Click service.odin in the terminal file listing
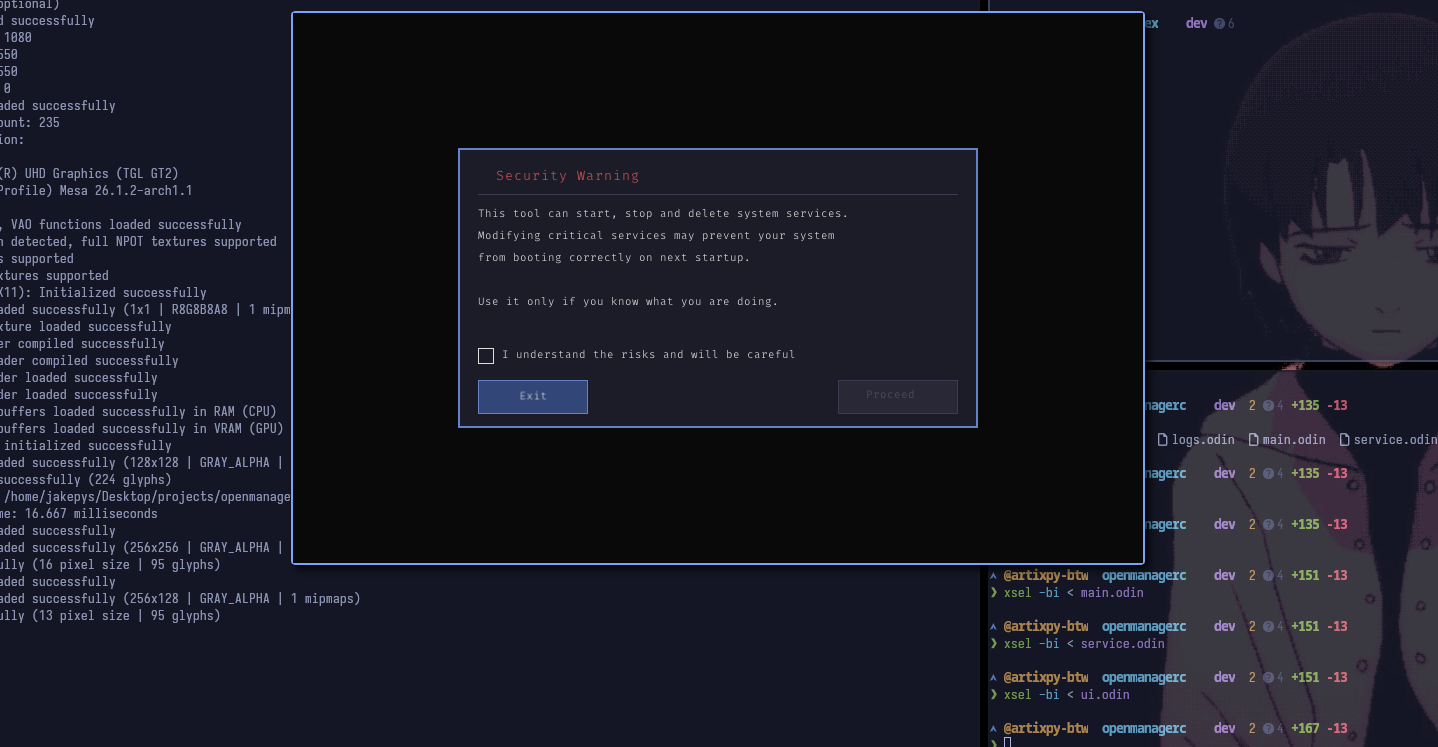Viewport: 1438px width, 747px height. tap(1396, 440)
